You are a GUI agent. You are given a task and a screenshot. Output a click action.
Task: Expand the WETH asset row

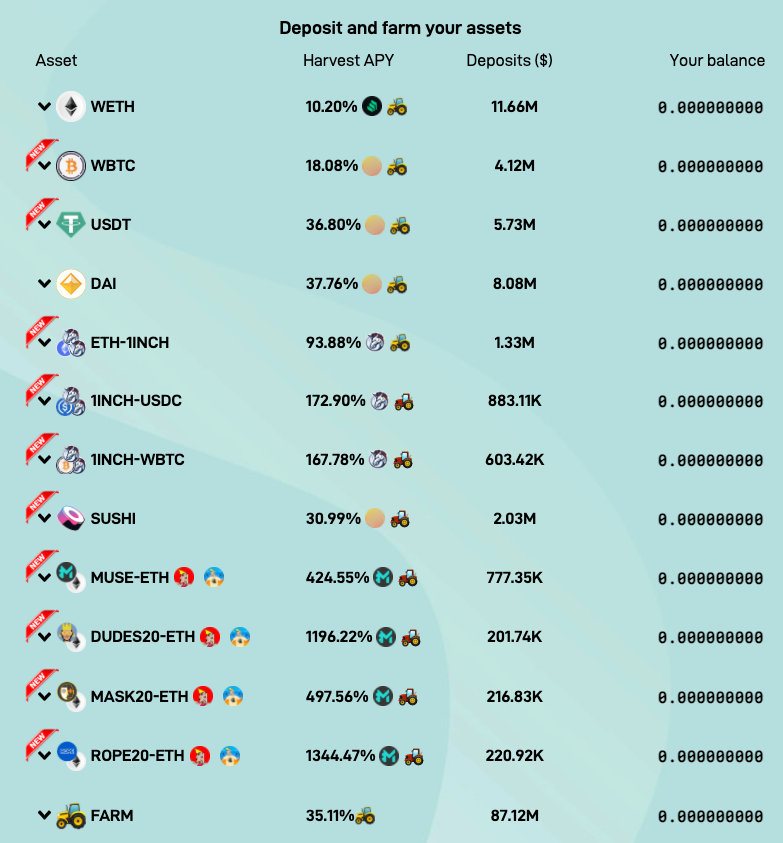coord(44,106)
